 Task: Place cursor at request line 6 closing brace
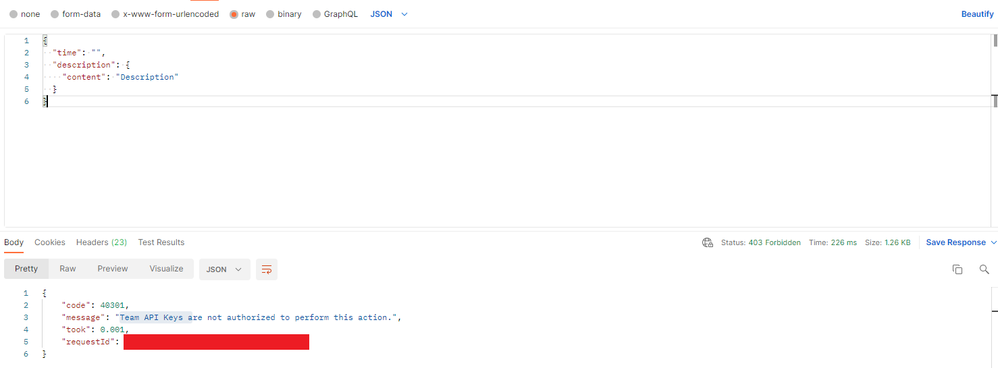tap(45, 101)
